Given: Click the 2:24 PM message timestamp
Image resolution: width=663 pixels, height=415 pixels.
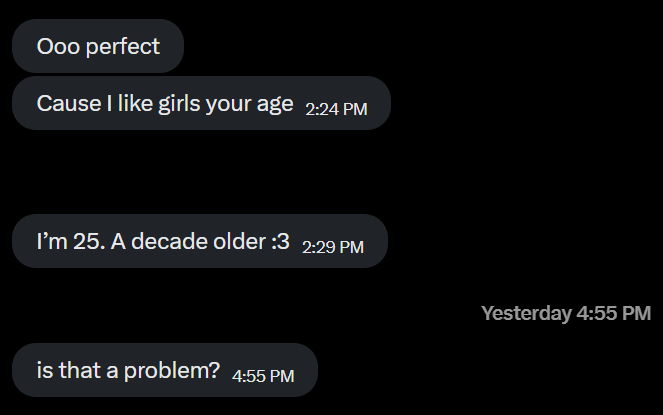Looking at the screenshot, I should [x=336, y=109].
